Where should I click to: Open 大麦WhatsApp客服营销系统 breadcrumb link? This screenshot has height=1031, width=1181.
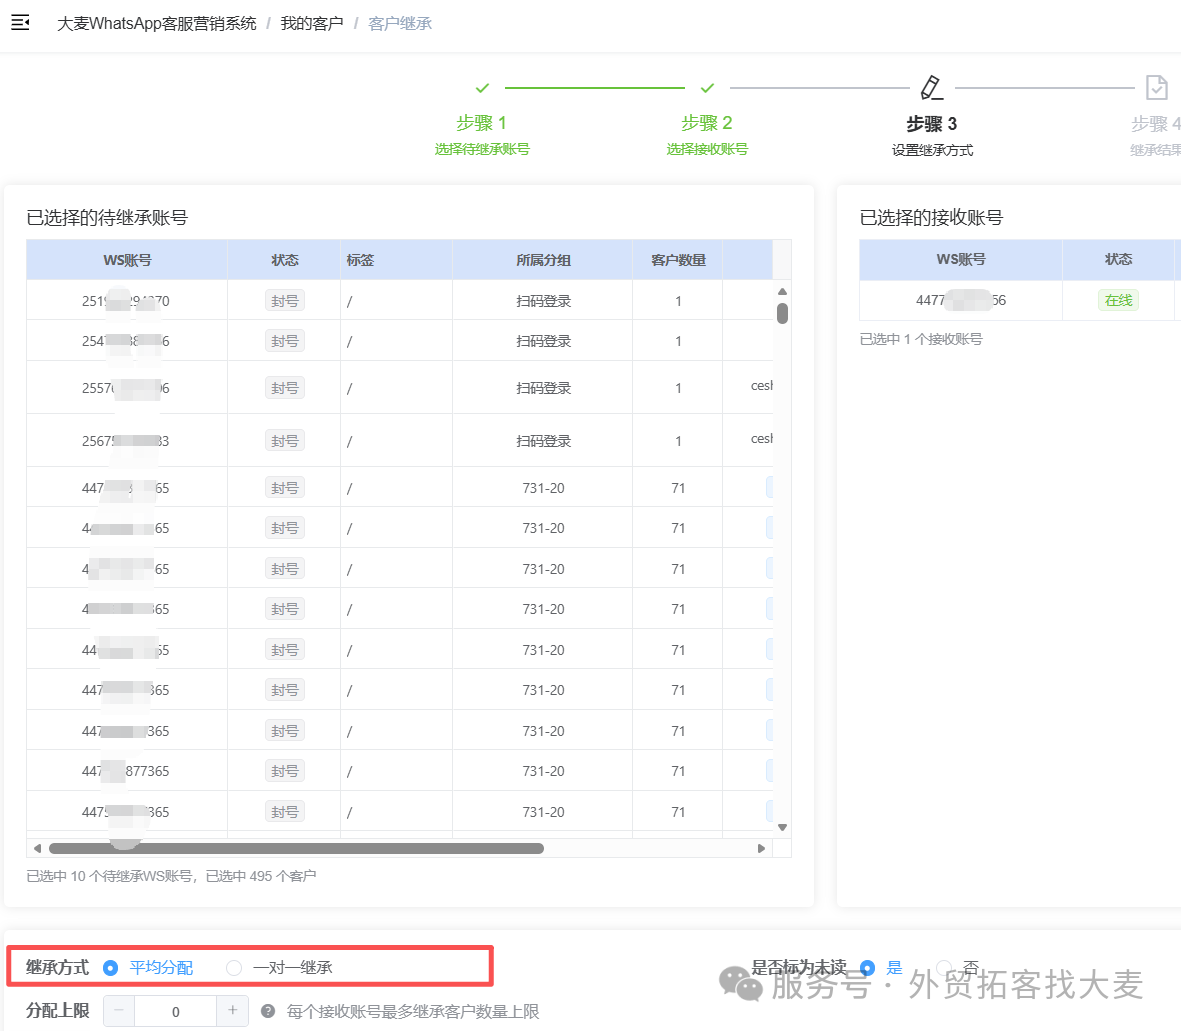[x=157, y=23]
